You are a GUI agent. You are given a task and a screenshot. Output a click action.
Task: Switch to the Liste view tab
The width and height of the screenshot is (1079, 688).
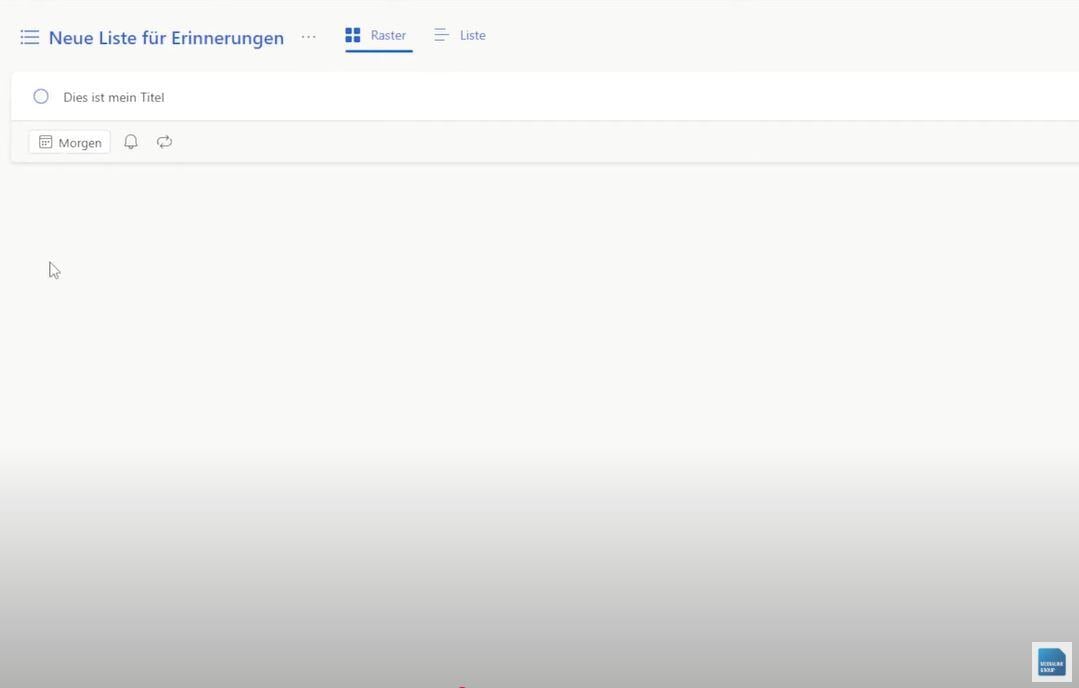[460, 35]
